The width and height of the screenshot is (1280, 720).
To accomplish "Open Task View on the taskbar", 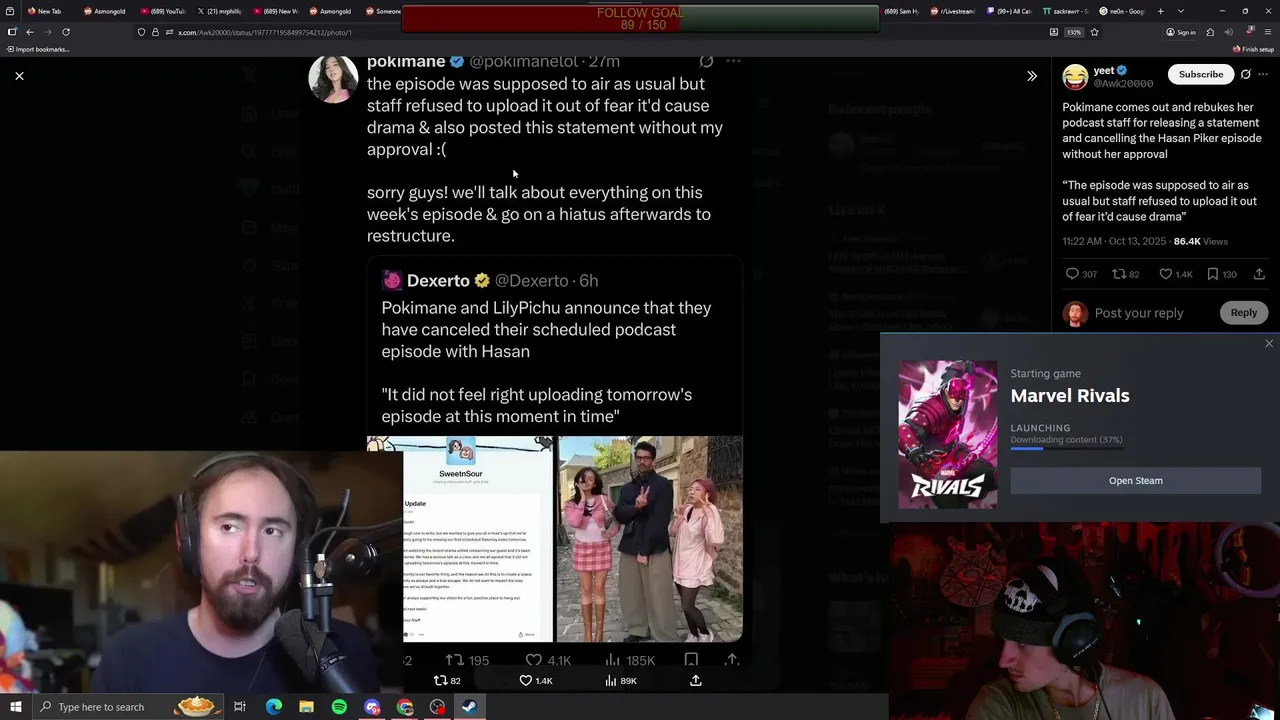I will tap(240, 707).
